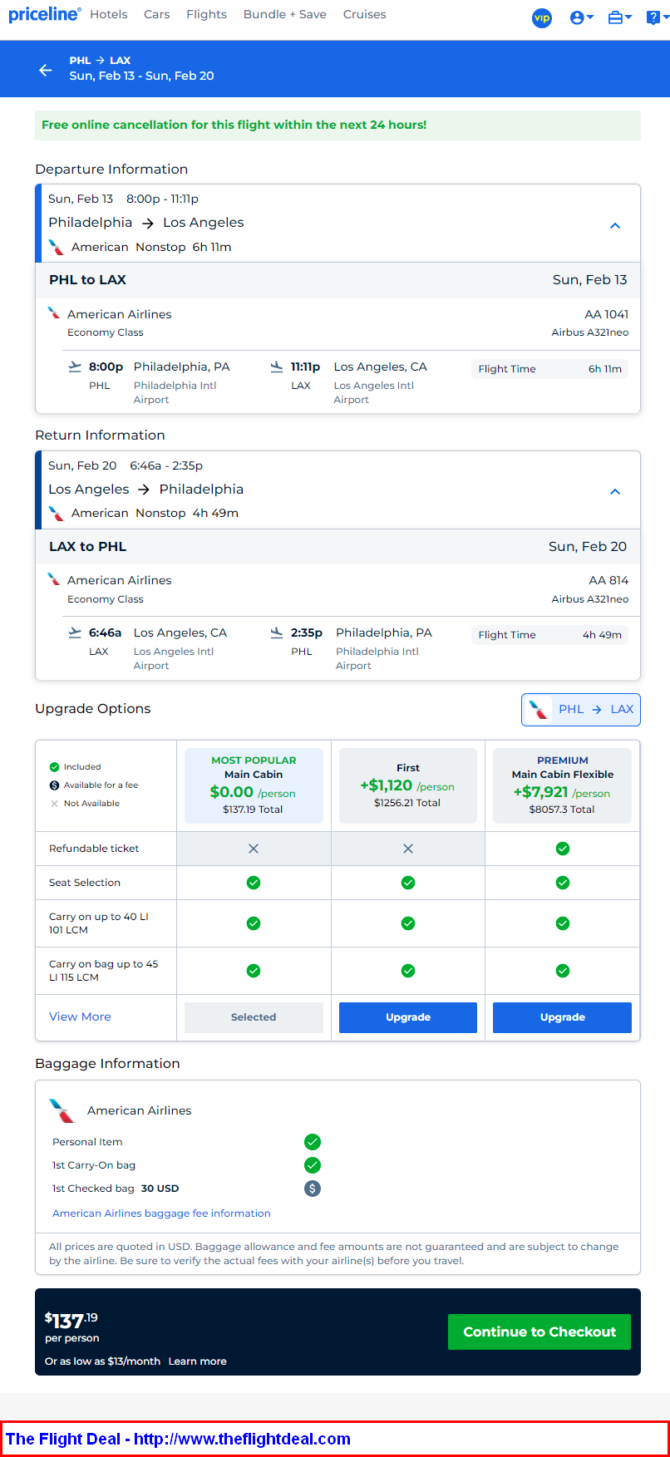Click the Personal Item included checkmark icon

(312, 1142)
